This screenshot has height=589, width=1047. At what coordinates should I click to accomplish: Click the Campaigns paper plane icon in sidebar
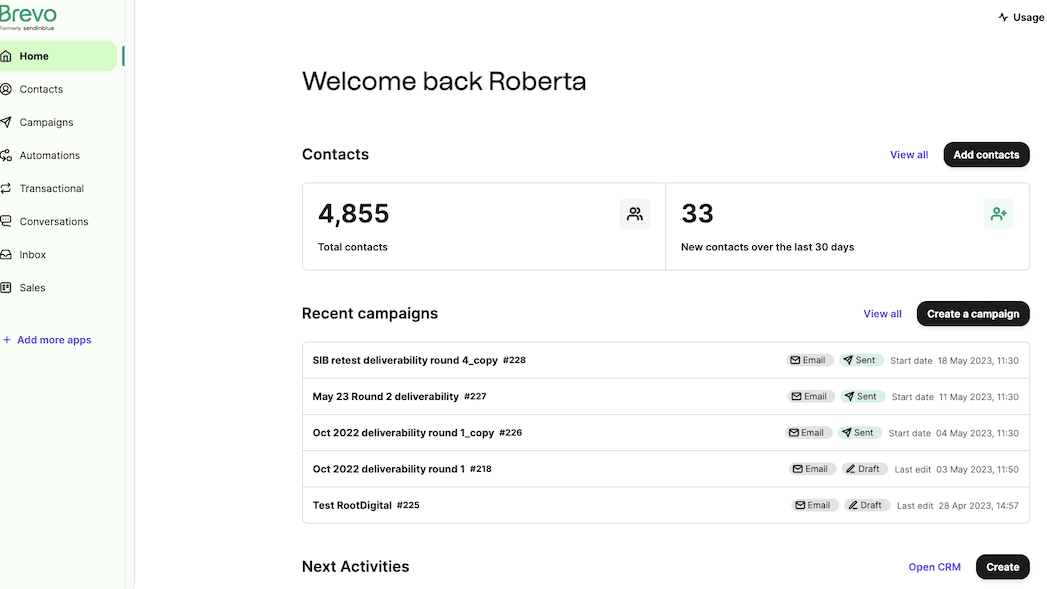(x=6, y=122)
